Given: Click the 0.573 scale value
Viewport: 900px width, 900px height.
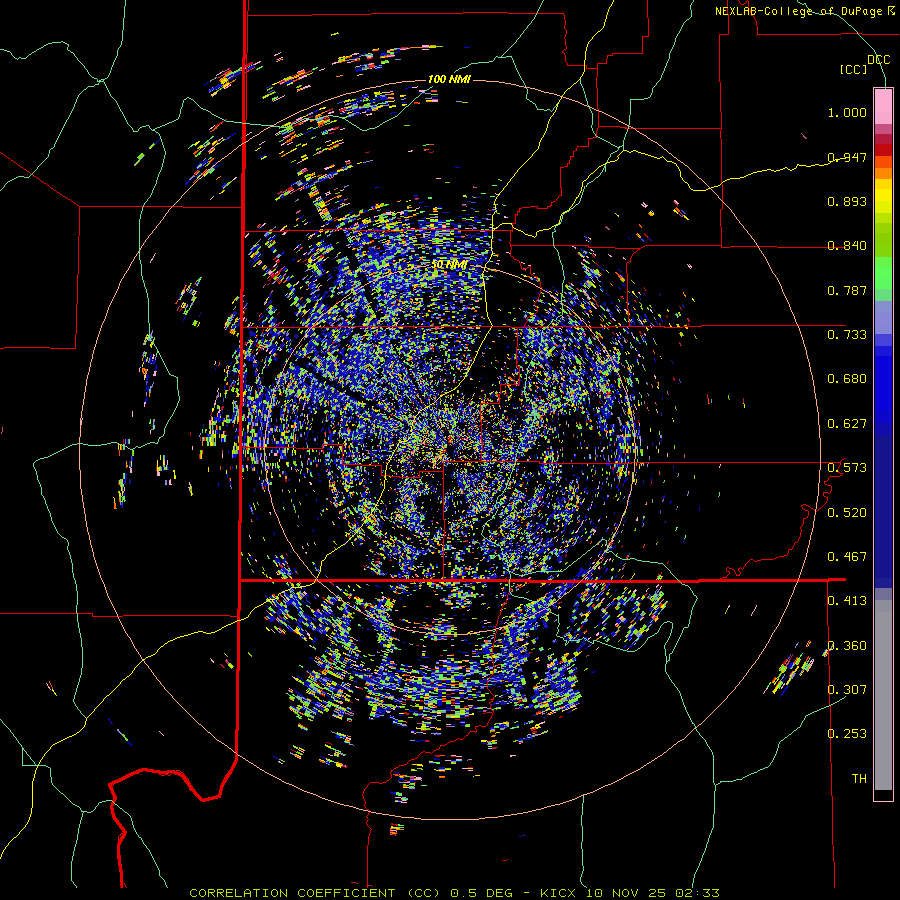Looking at the screenshot, I should (x=847, y=468).
